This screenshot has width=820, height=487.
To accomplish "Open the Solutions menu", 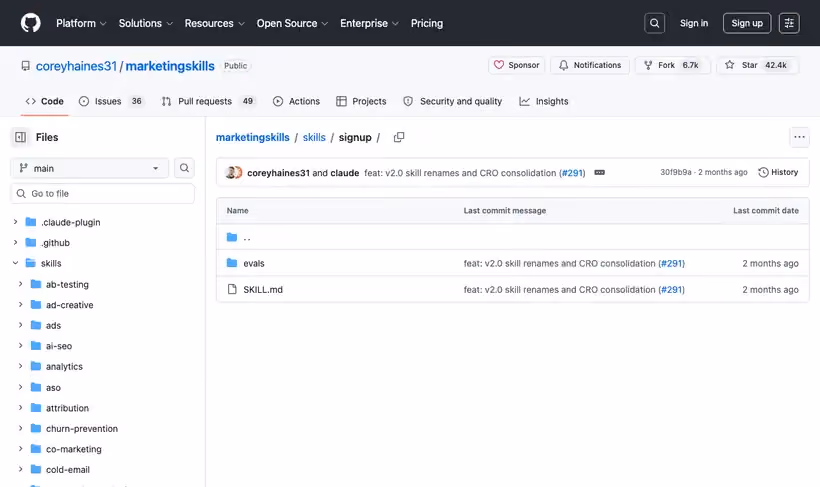I will coord(145,23).
